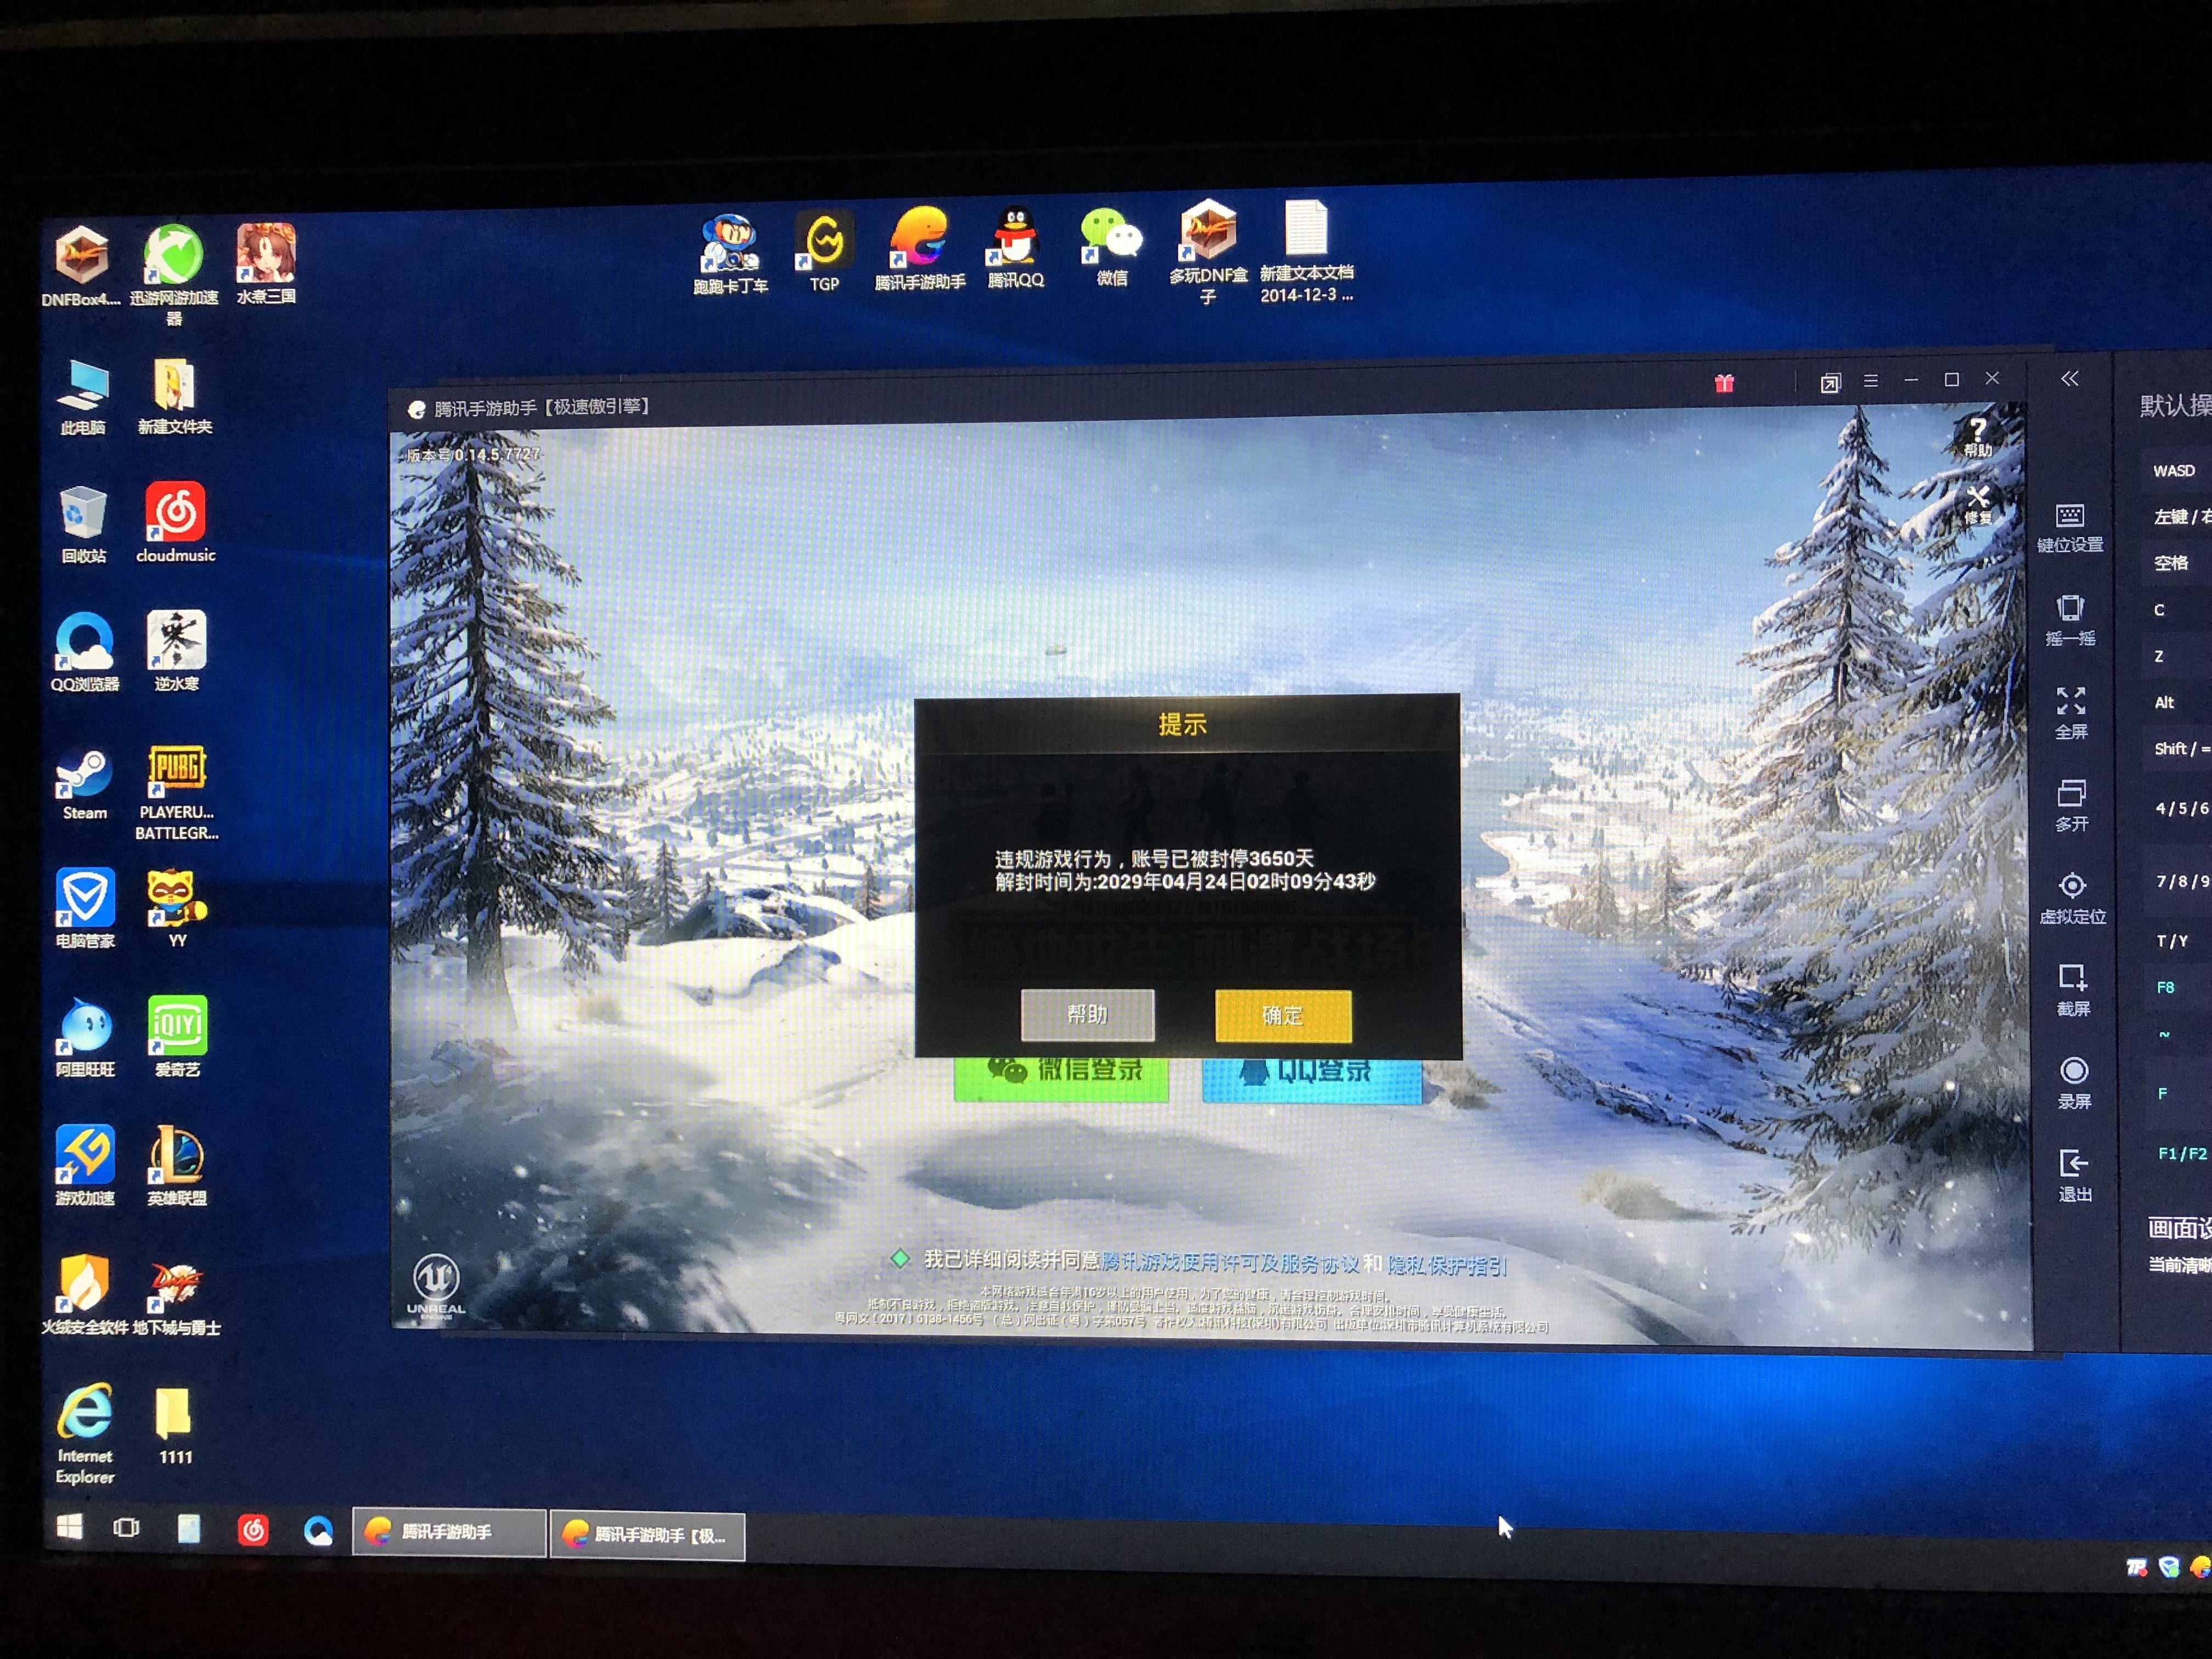Open the 隐私保护指引 link
This screenshot has height=1659, width=2212.
1447,1266
